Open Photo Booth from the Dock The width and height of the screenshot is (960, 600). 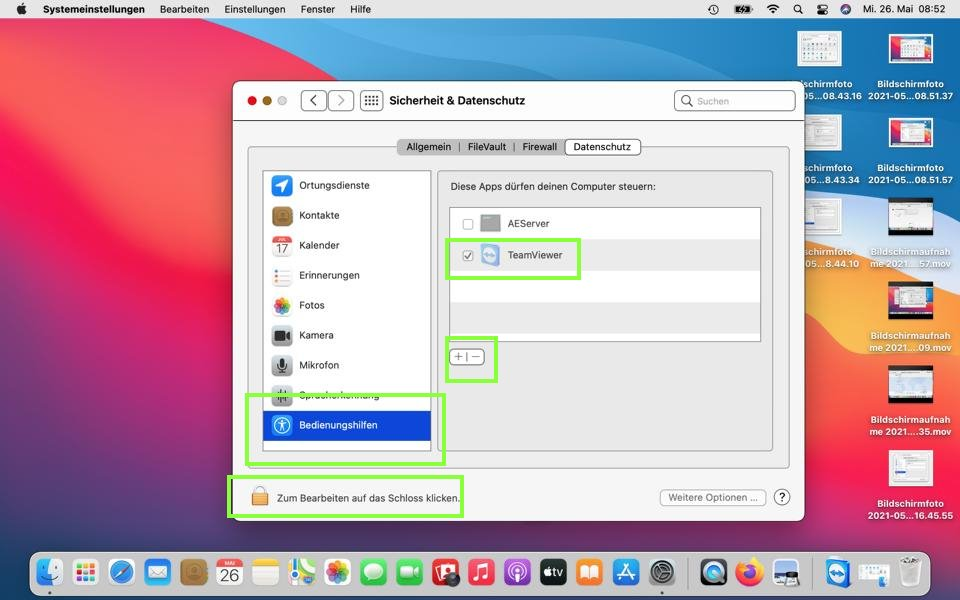click(x=446, y=573)
